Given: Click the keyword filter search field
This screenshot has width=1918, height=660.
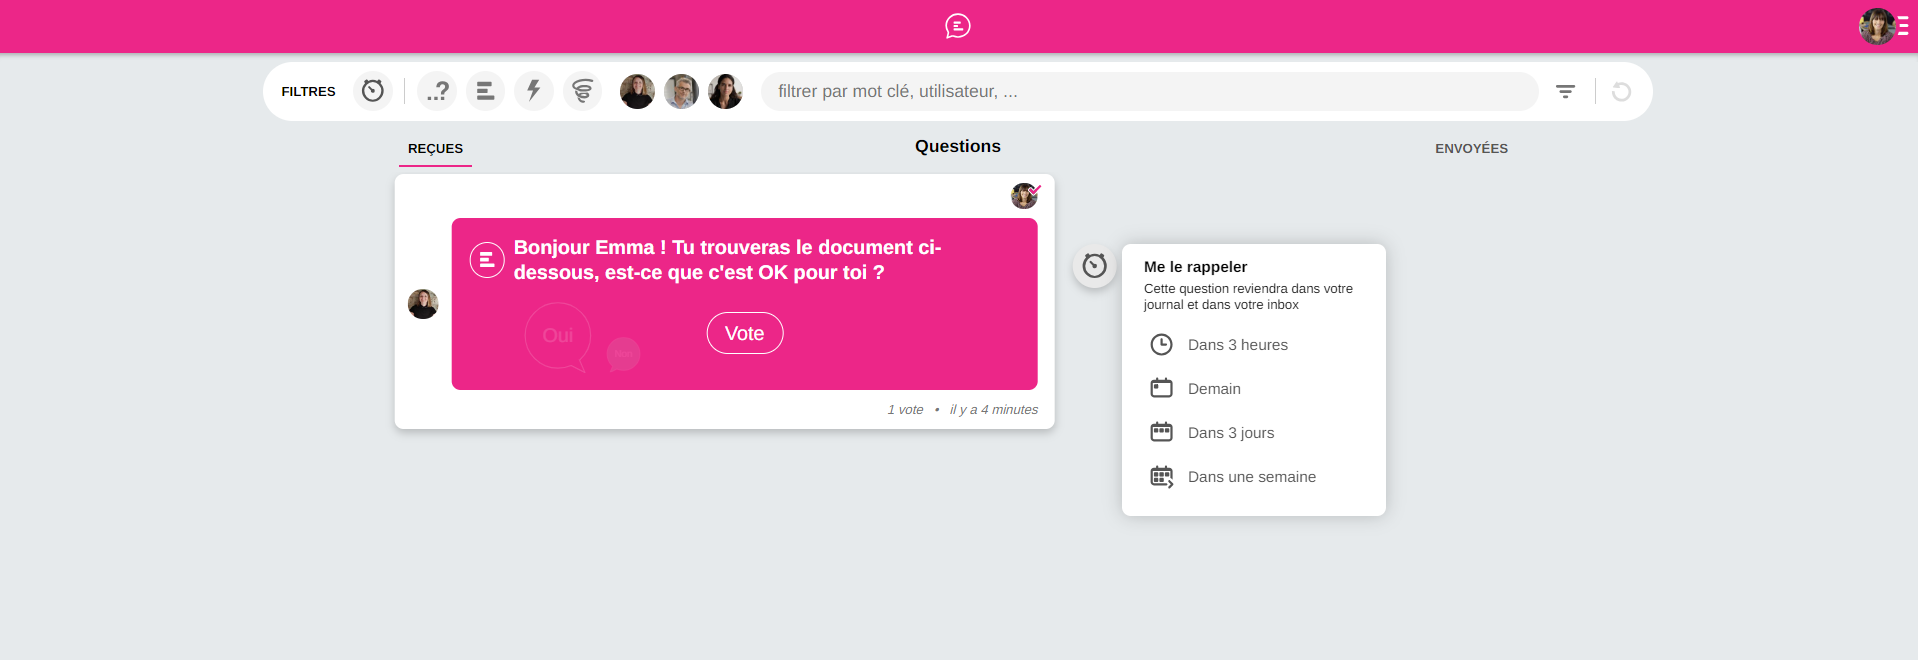Looking at the screenshot, I should tap(1148, 91).
